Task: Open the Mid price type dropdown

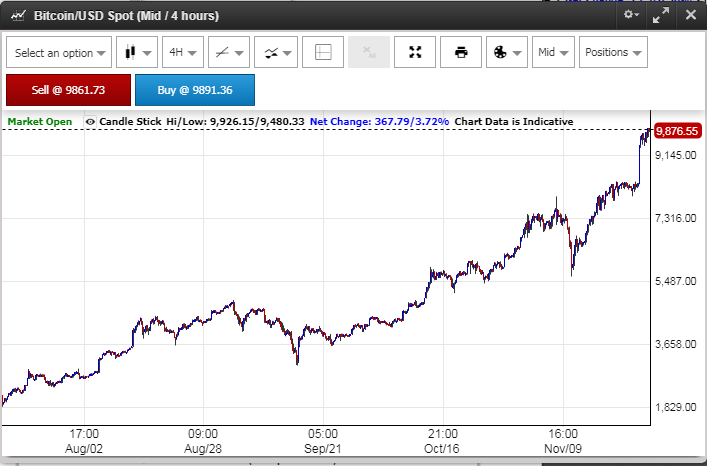Action: (553, 52)
